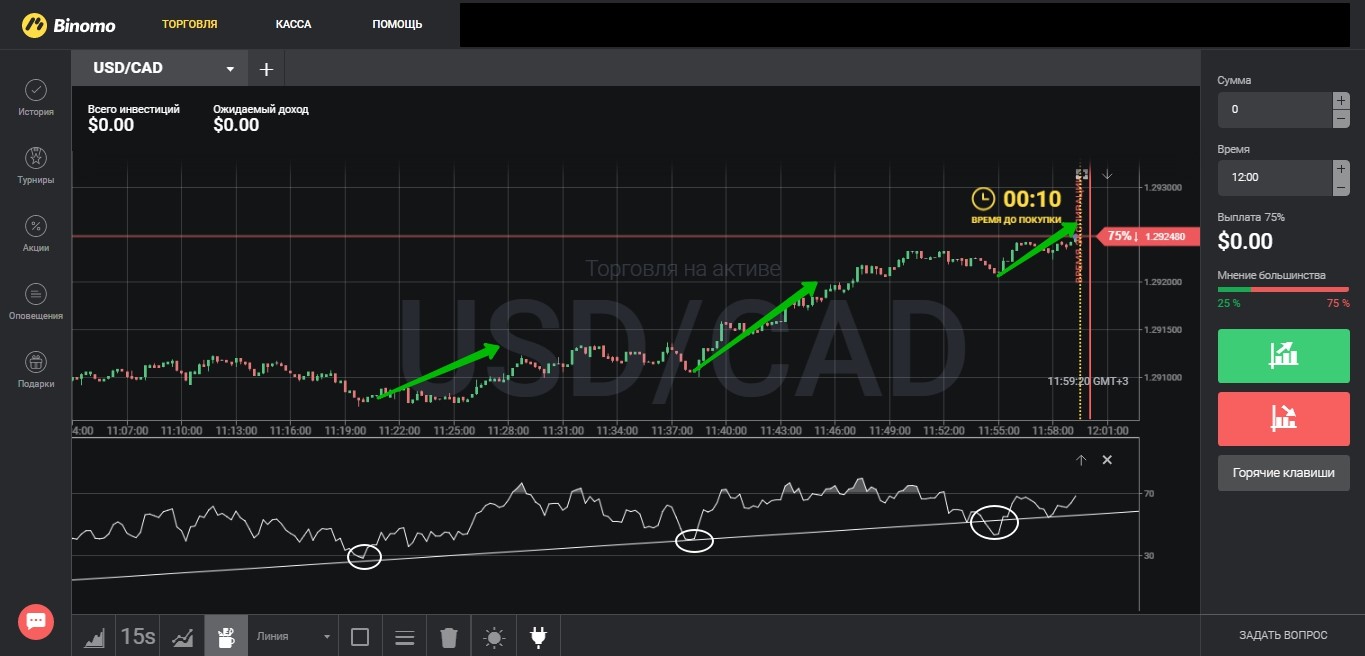Open the Касса menu
The image size is (1365, 656).
point(294,24)
